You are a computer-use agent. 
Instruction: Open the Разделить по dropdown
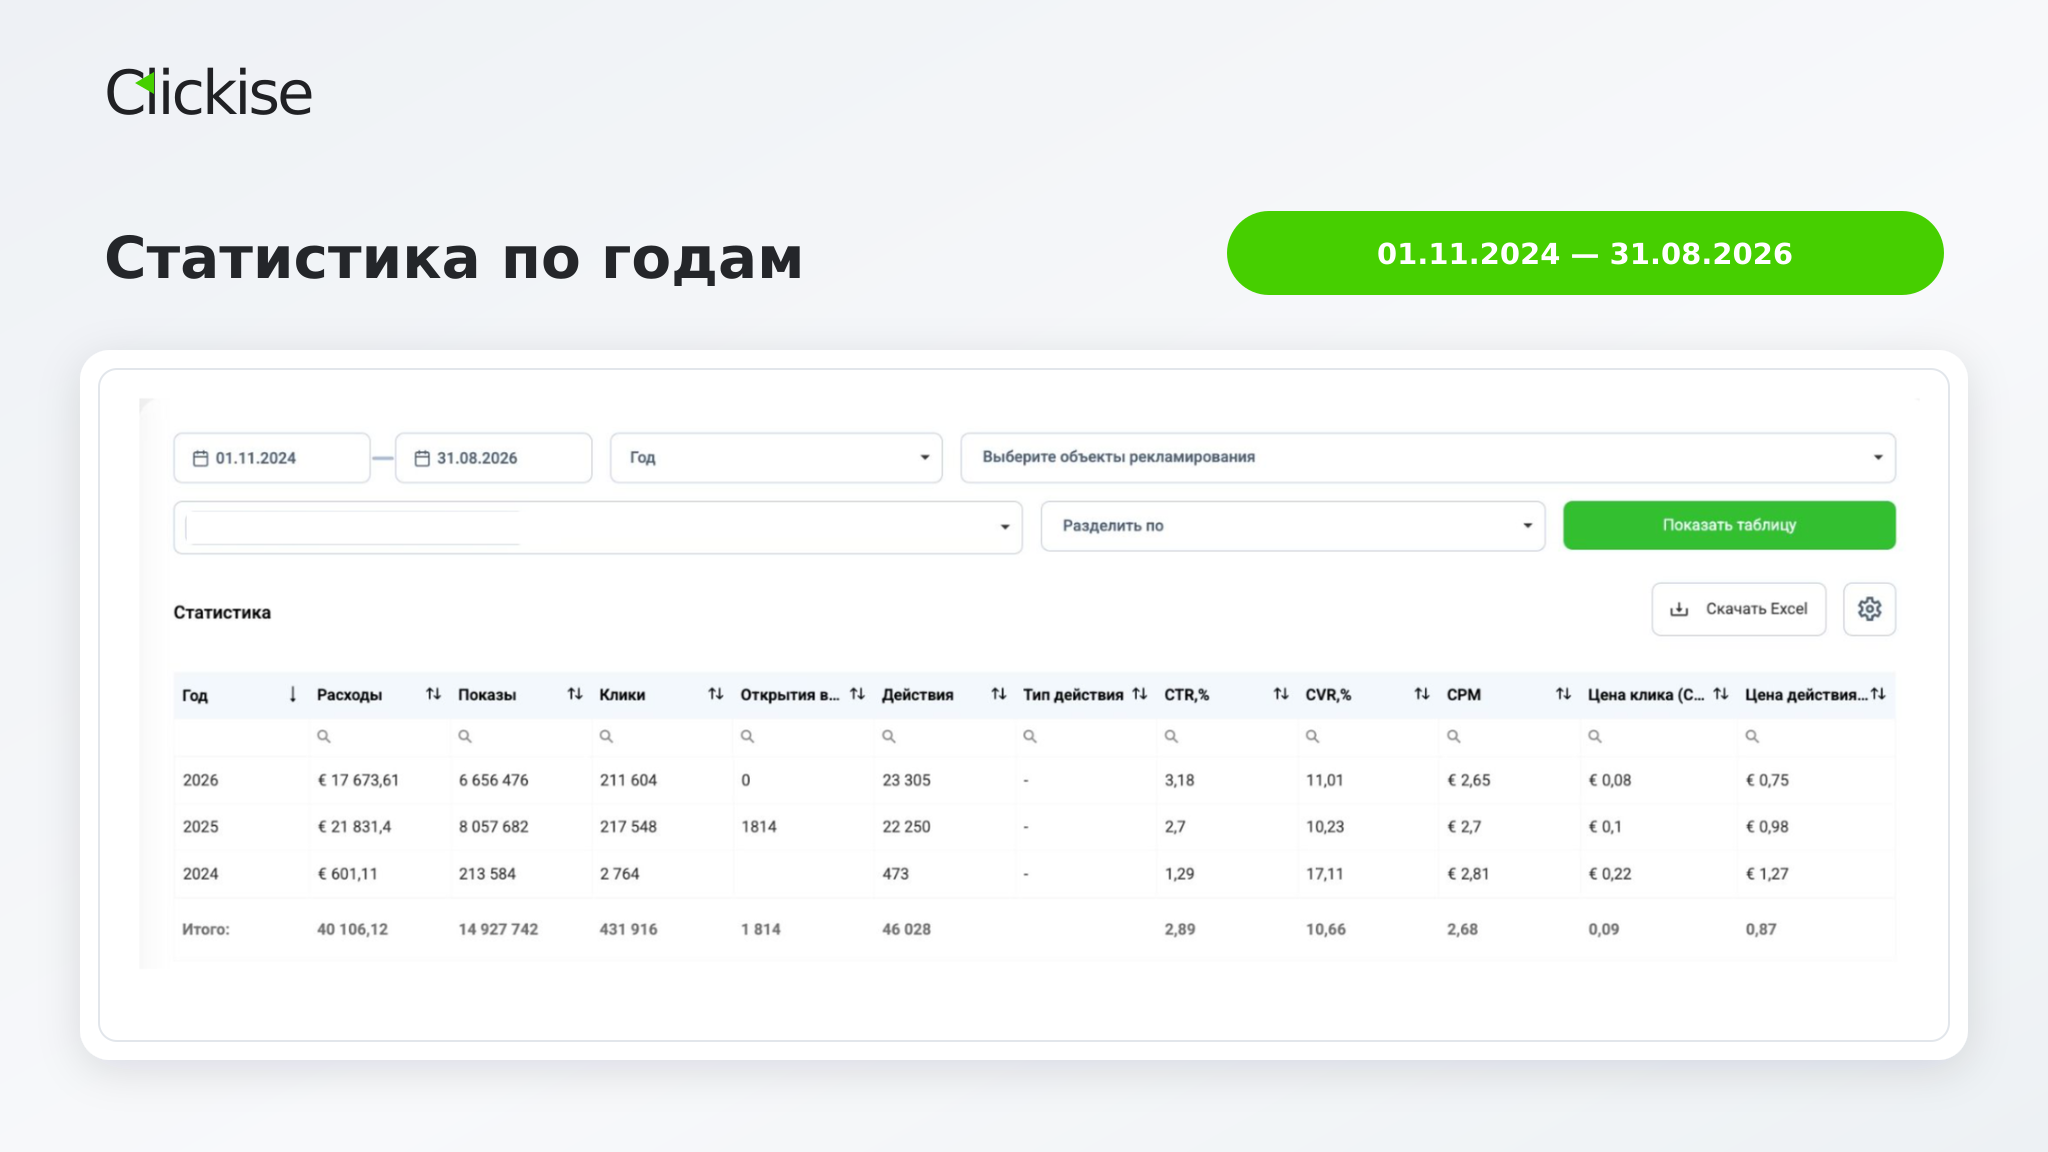1293,526
